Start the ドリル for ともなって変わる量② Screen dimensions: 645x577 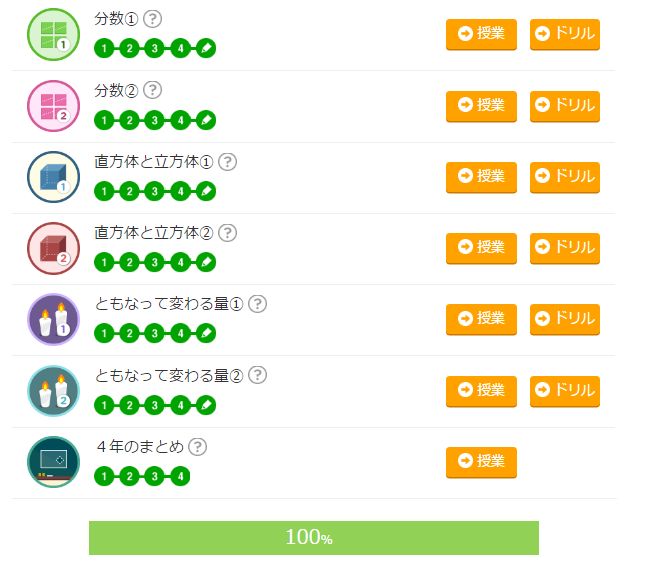click(565, 391)
